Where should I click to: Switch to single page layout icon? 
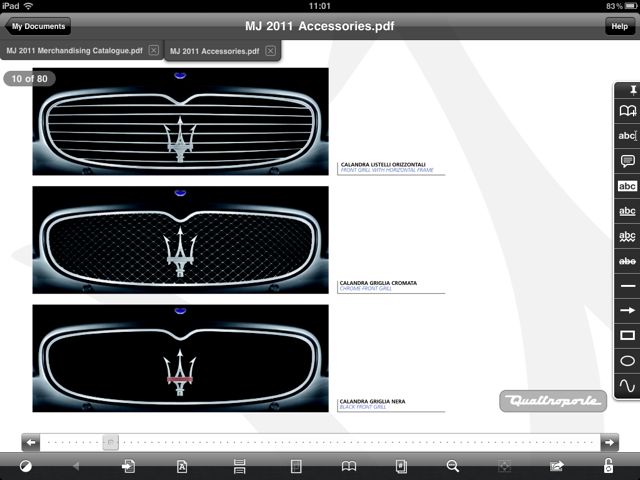pos(296,466)
